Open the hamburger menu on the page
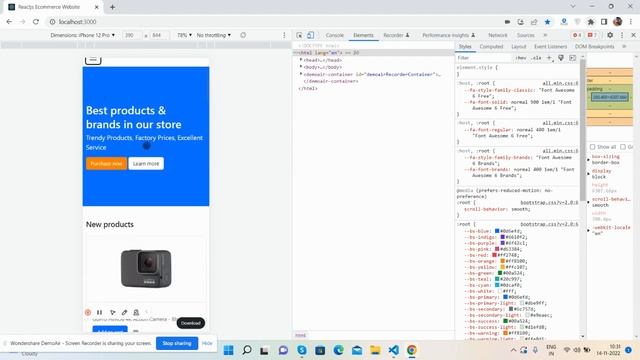This screenshot has height=360, width=640. (93, 60)
